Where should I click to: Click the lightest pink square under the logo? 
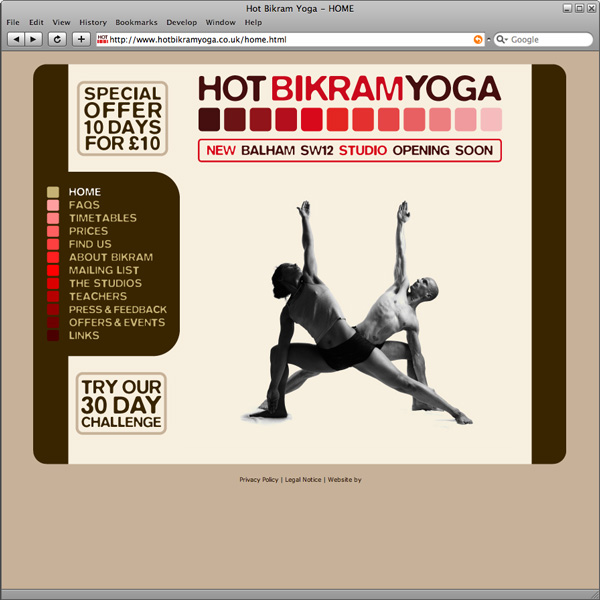(x=491, y=119)
